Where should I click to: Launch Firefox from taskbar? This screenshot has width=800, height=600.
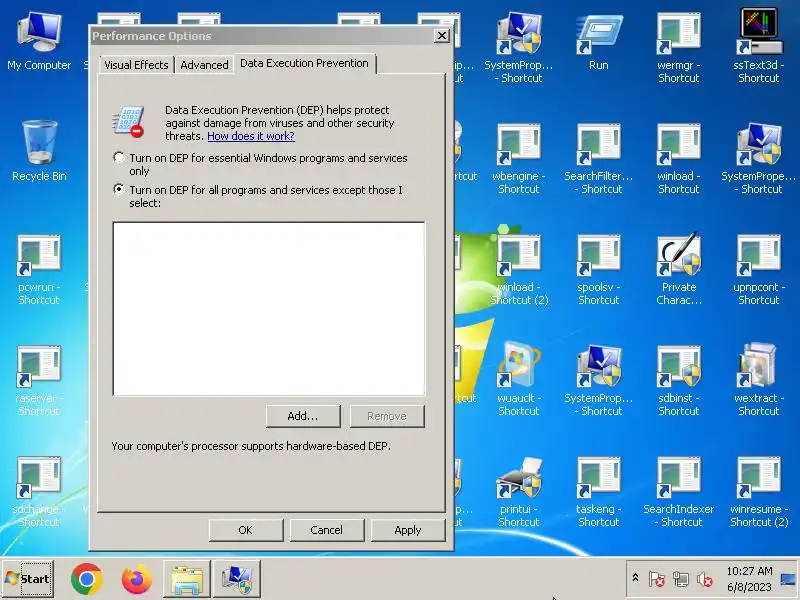pyautogui.click(x=137, y=579)
